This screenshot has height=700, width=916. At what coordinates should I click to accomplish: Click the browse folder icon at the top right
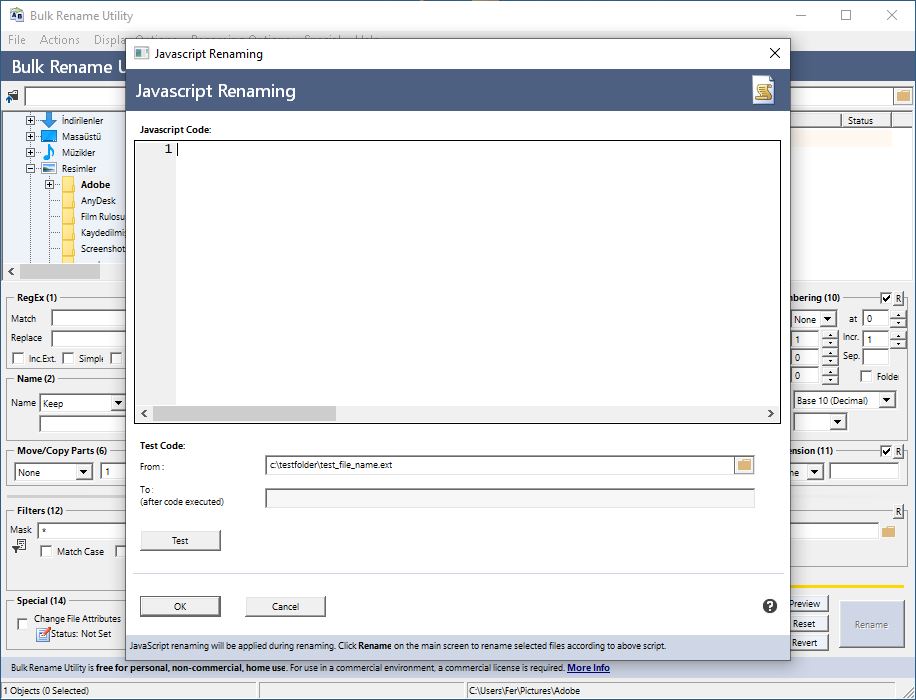pyautogui.click(x=903, y=96)
